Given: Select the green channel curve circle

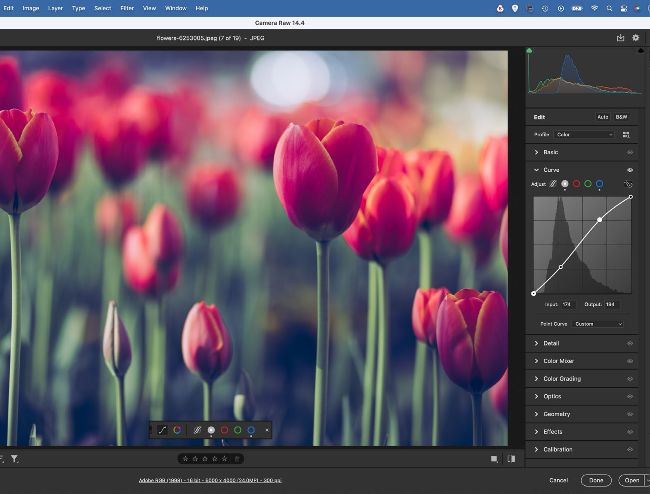Looking at the screenshot, I should pyautogui.click(x=588, y=184).
